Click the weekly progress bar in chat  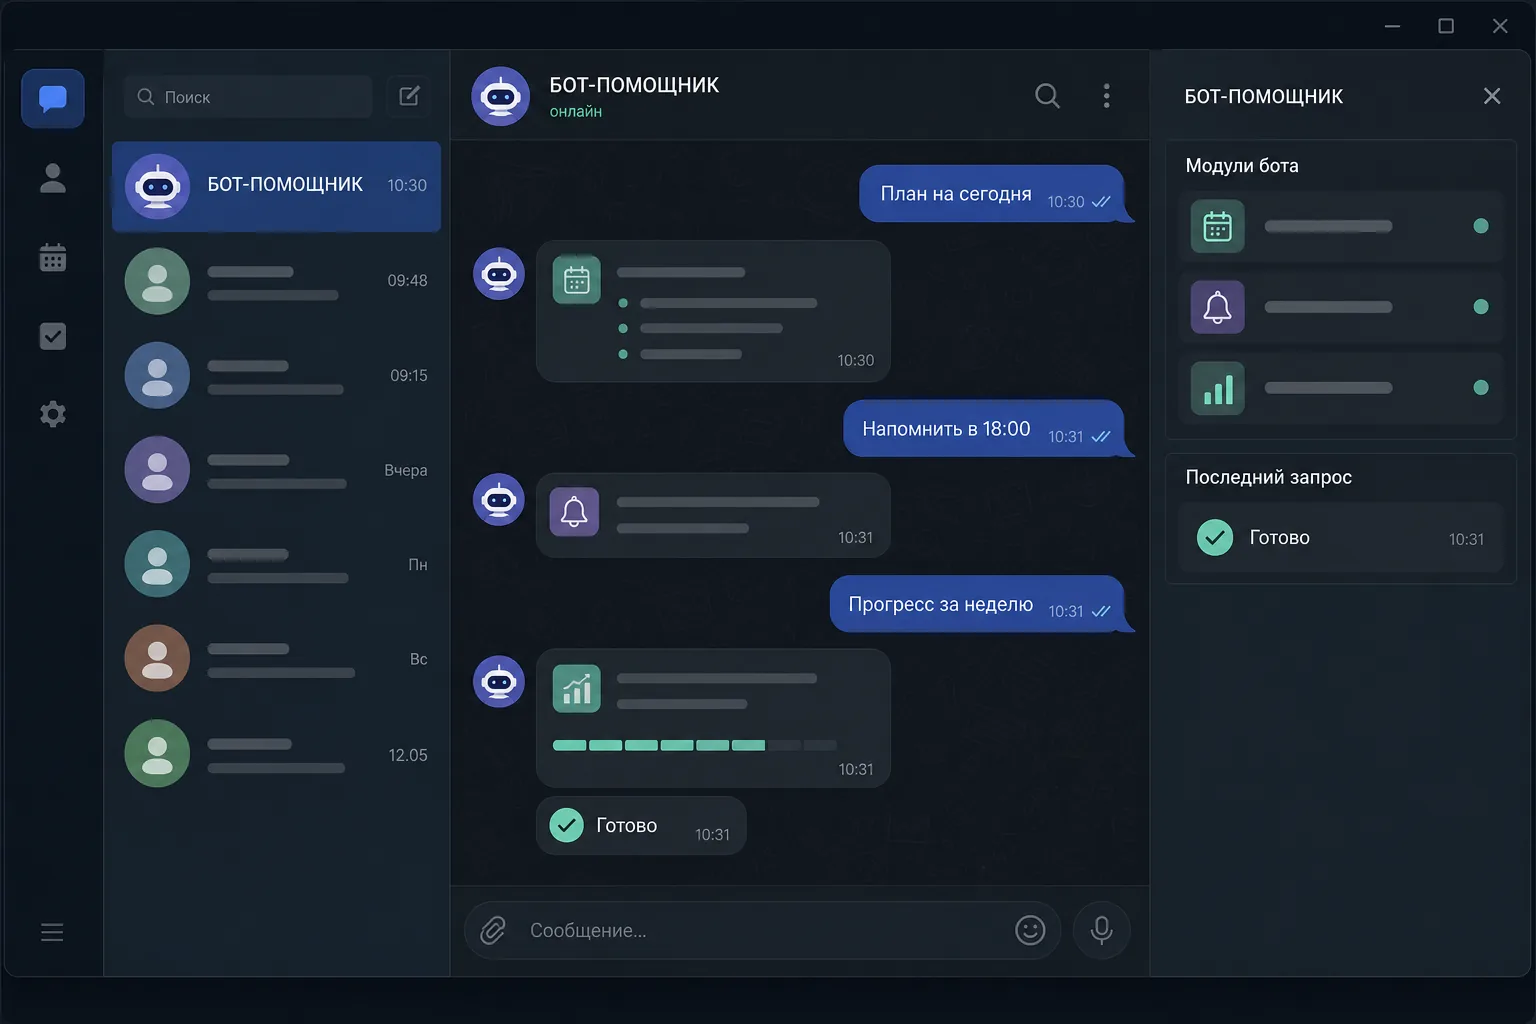[694, 745]
